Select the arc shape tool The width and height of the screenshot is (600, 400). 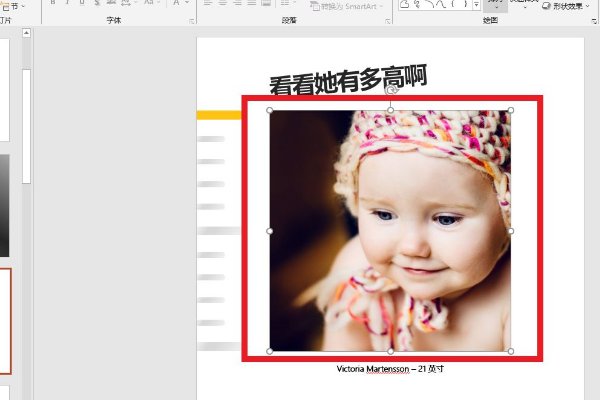pos(429,4)
